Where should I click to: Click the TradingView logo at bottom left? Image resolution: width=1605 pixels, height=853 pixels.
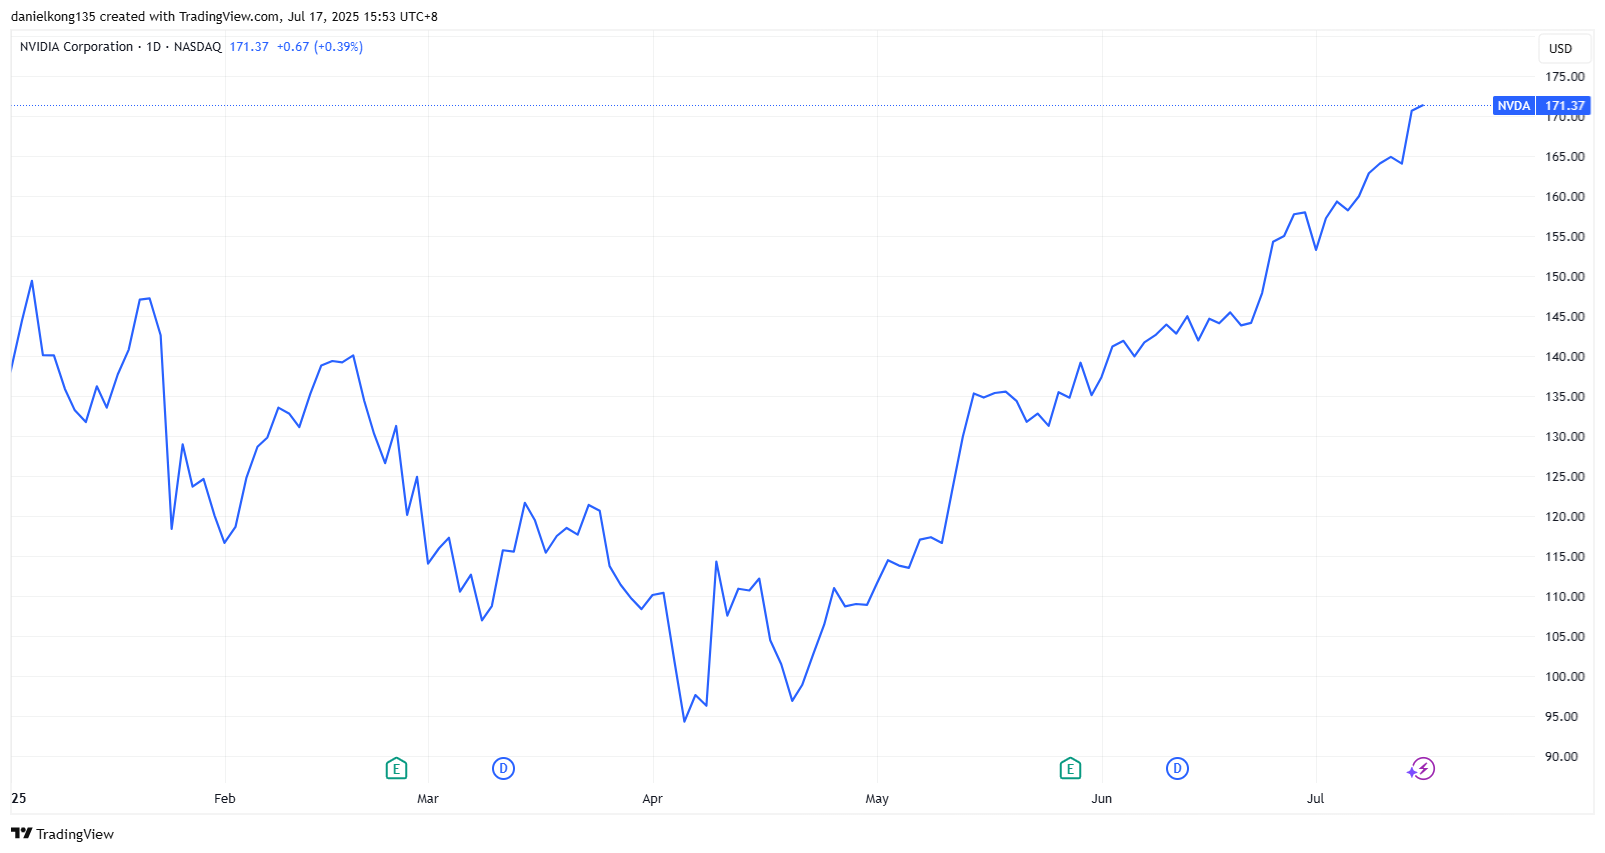(x=62, y=834)
